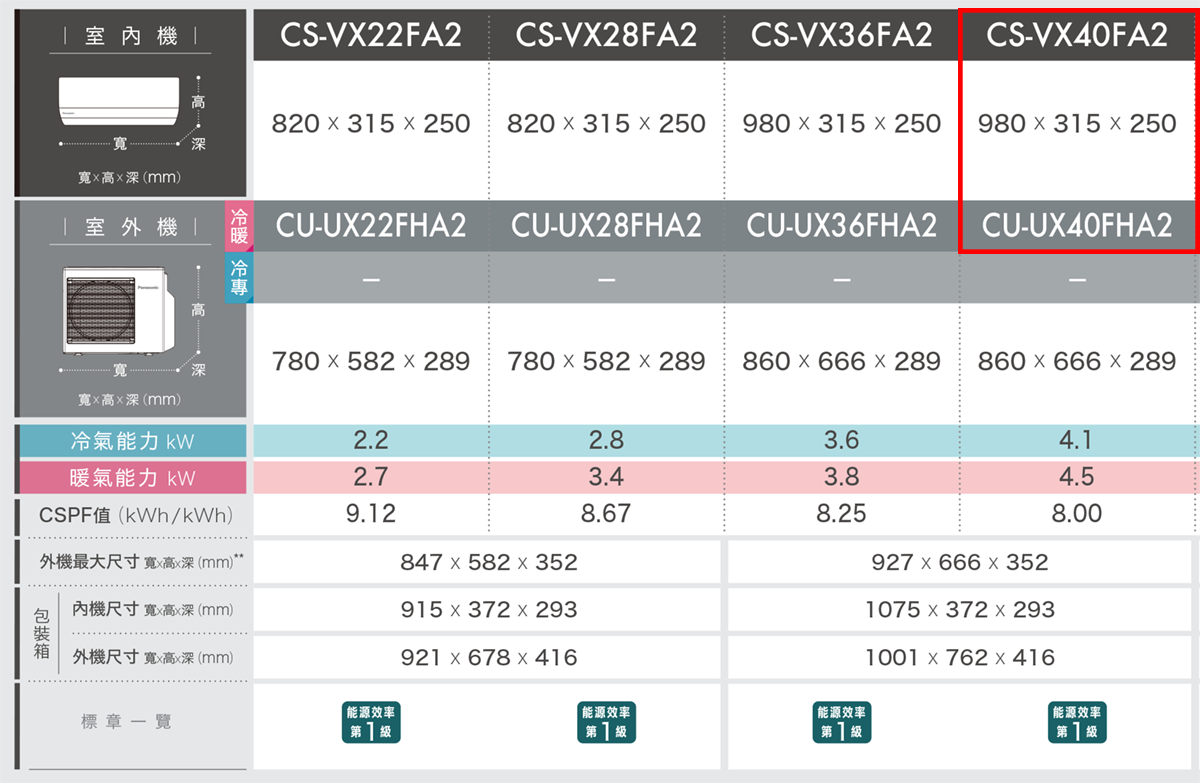This screenshot has width=1200, height=783.
Task: Select the CS-VX36FA2 model header
Action: coord(842,35)
